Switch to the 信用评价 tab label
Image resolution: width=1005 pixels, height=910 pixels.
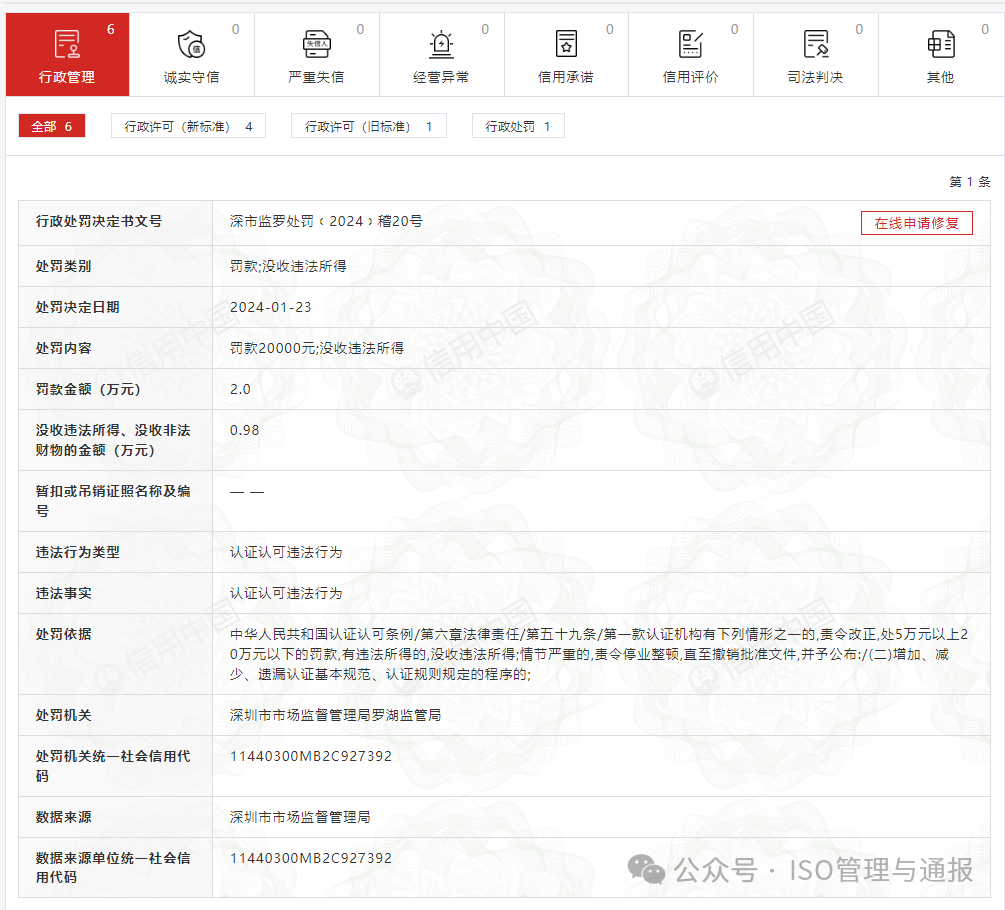tap(690, 78)
